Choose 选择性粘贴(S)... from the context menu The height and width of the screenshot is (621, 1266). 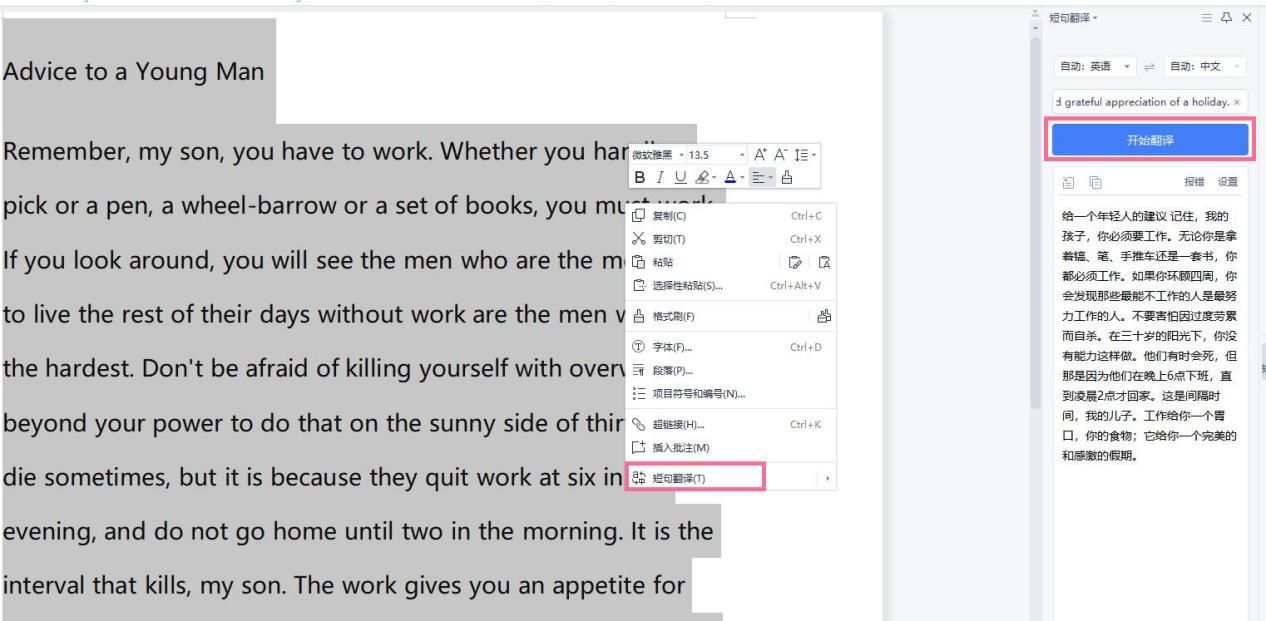click(732, 285)
